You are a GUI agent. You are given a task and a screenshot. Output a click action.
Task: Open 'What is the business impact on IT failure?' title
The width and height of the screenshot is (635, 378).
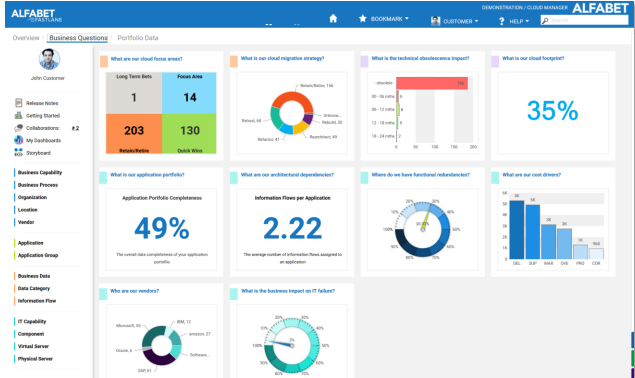288,291
